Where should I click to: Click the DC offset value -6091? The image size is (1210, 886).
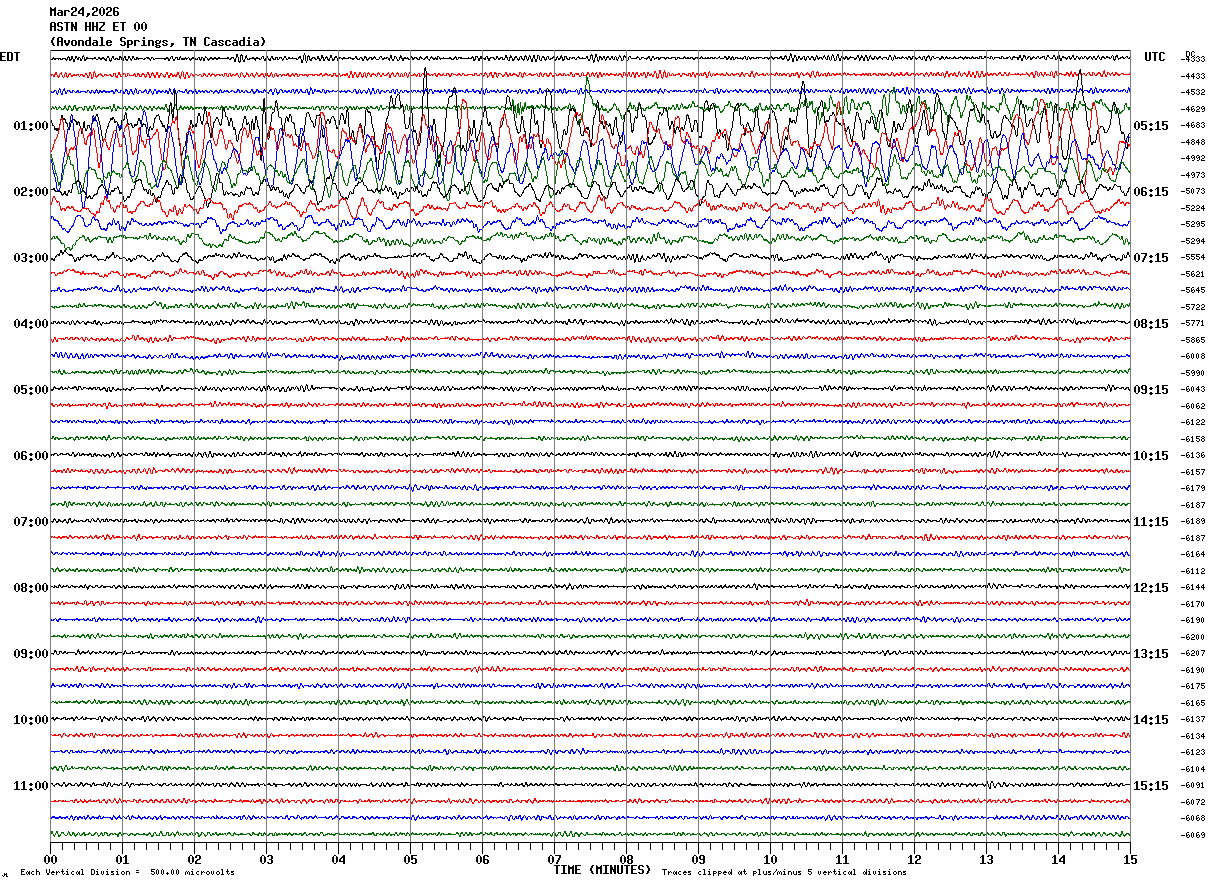click(x=1194, y=785)
